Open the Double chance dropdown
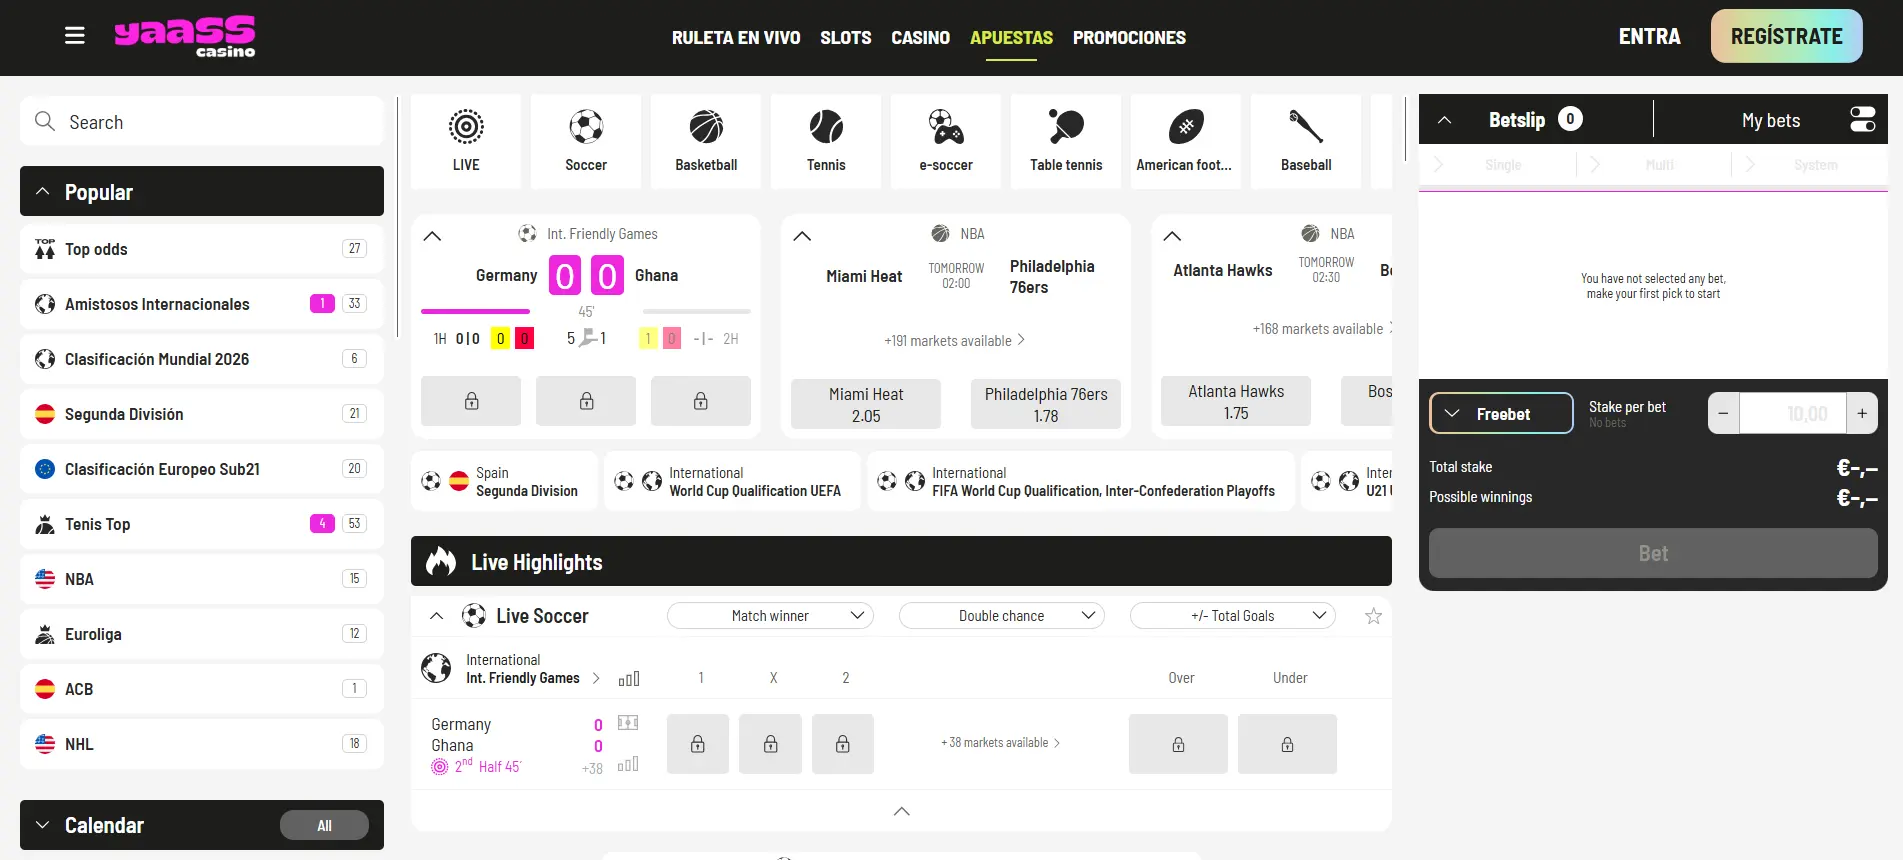 [x=1001, y=615]
